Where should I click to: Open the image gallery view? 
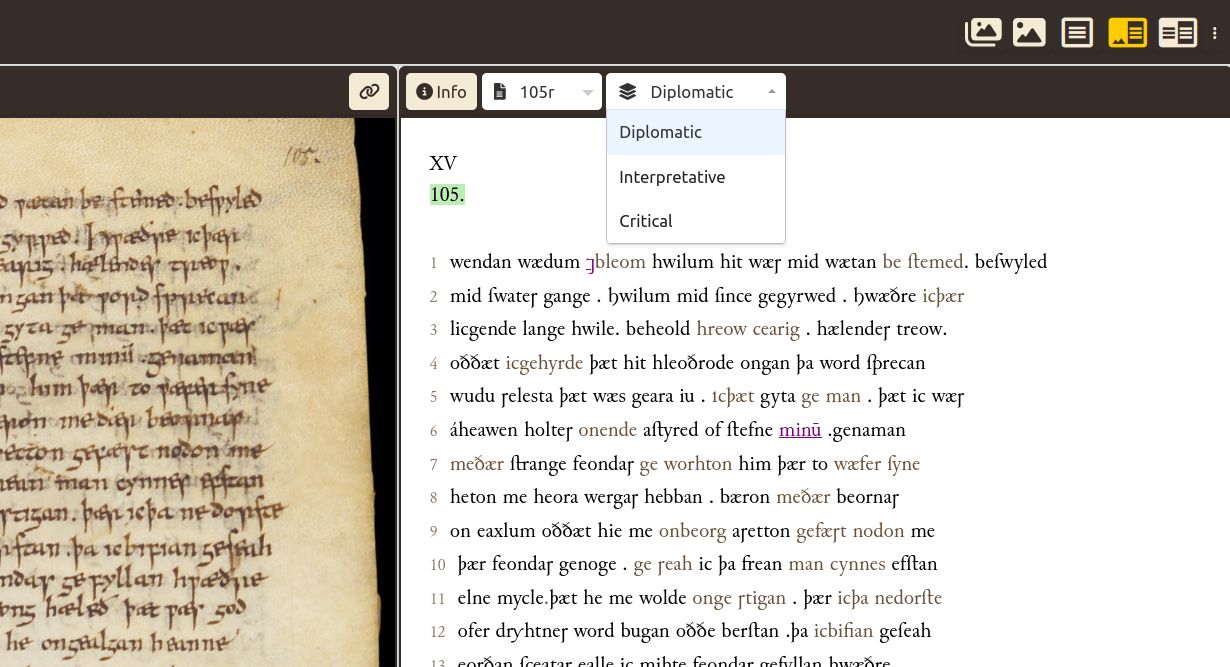tap(983, 32)
